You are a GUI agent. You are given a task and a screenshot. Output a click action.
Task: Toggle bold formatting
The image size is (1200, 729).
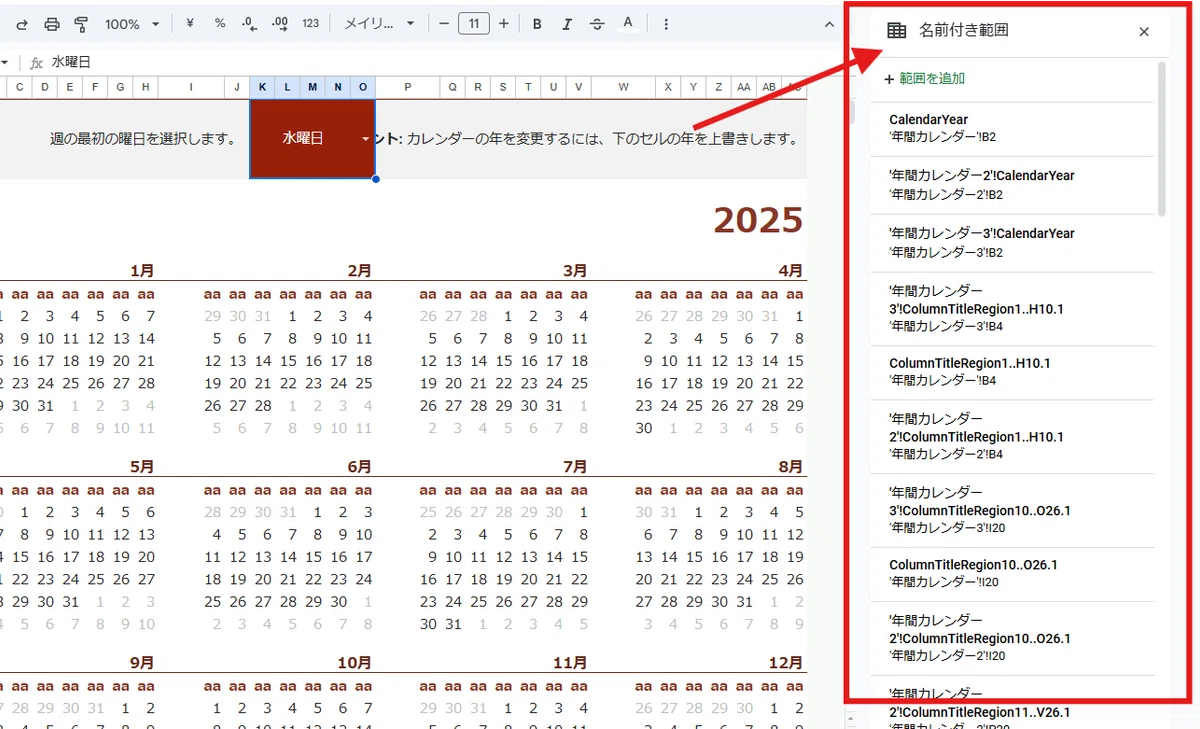click(x=537, y=24)
